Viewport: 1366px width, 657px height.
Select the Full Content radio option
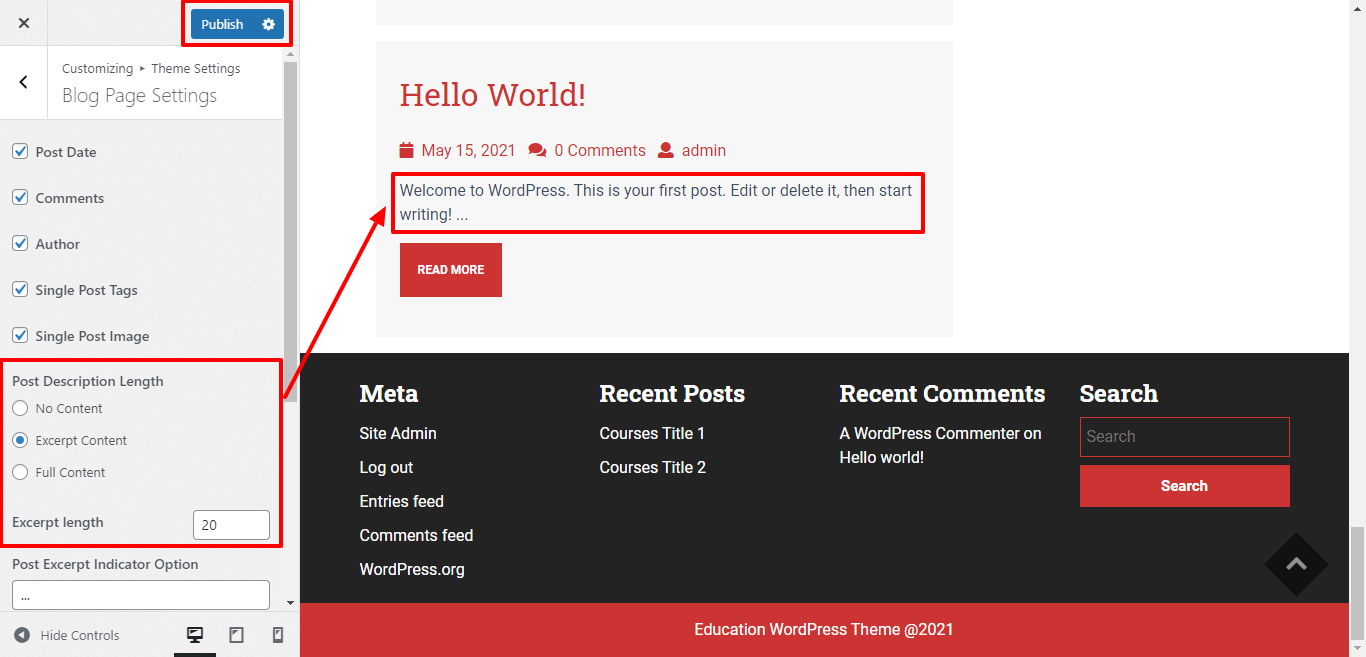click(20, 472)
